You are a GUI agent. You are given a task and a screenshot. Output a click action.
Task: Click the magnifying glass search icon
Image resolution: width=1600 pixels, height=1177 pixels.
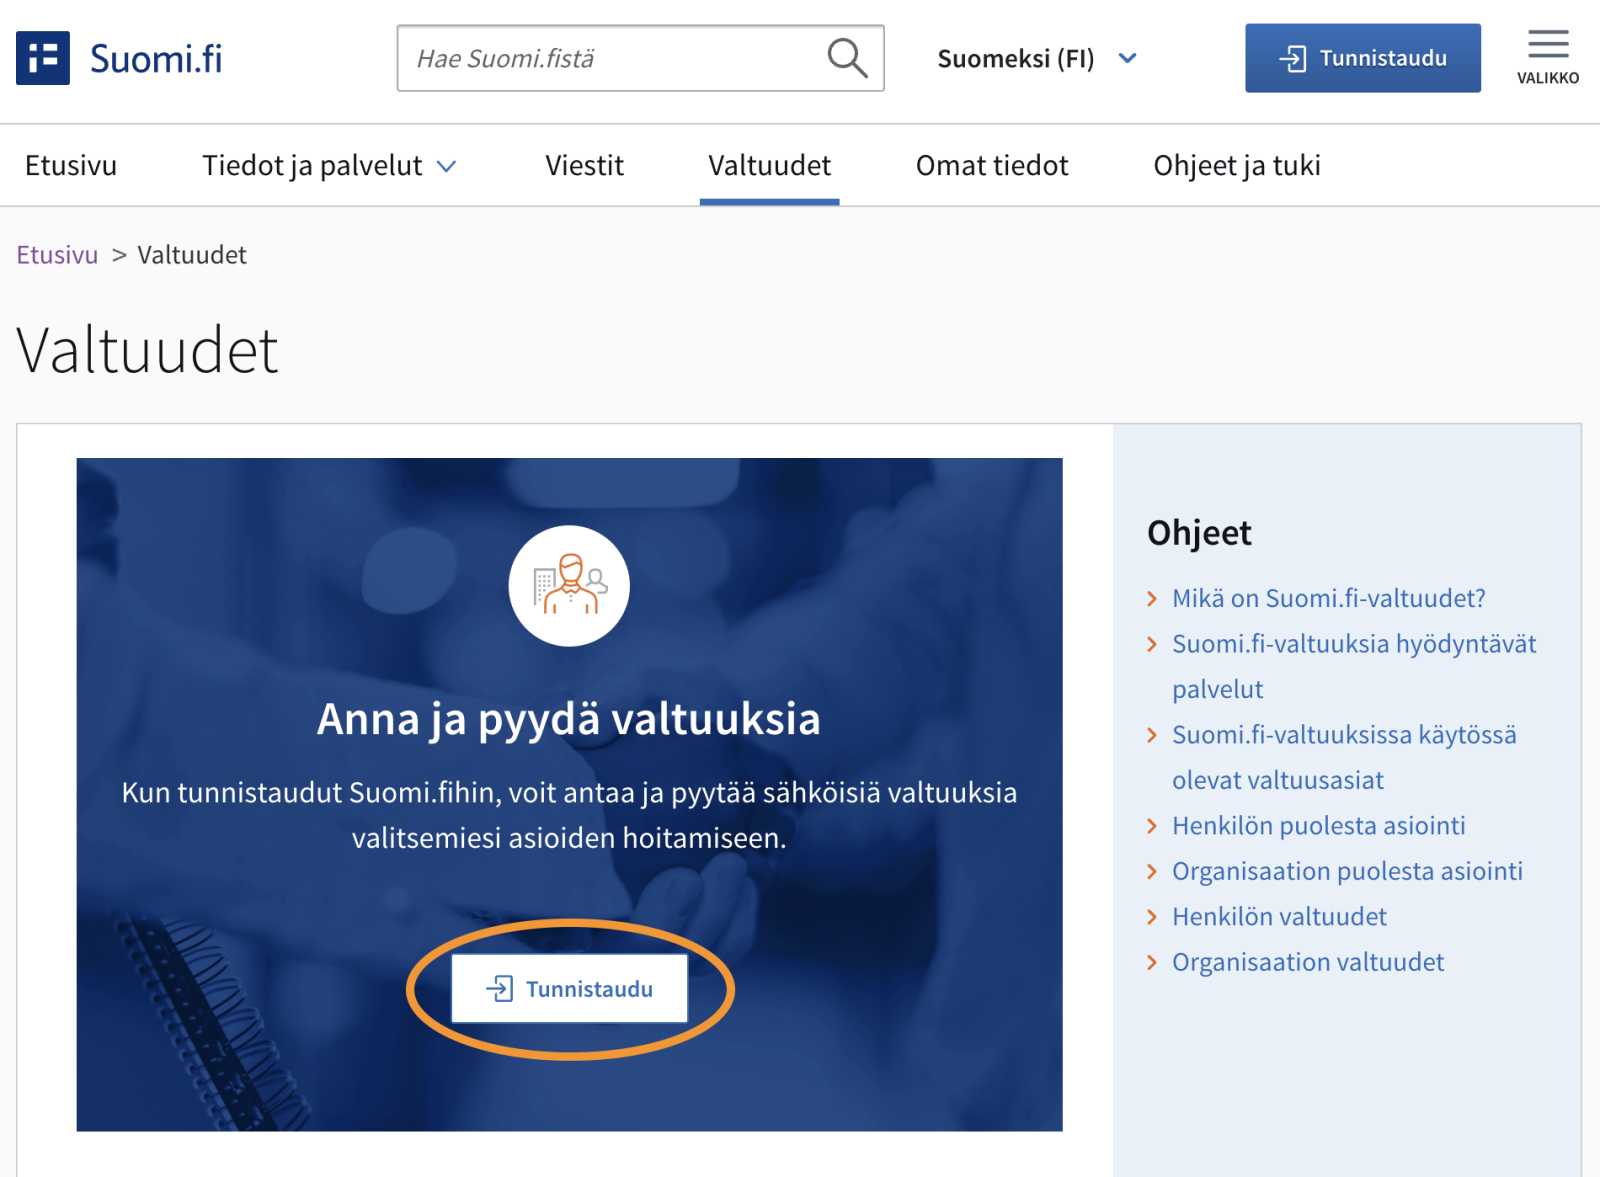click(x=847, y=58)
